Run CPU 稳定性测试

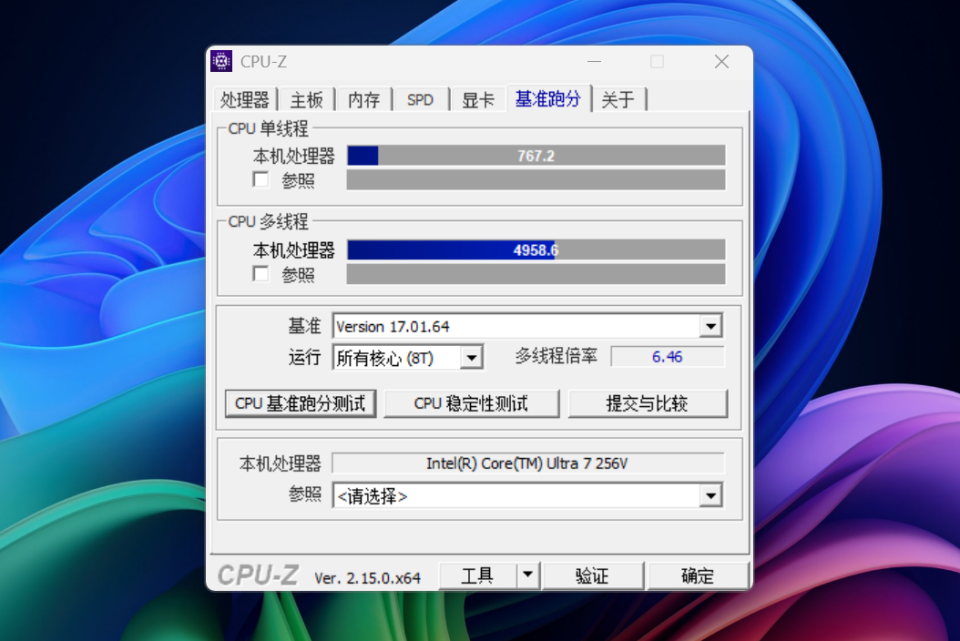click(x=471, y=404)
